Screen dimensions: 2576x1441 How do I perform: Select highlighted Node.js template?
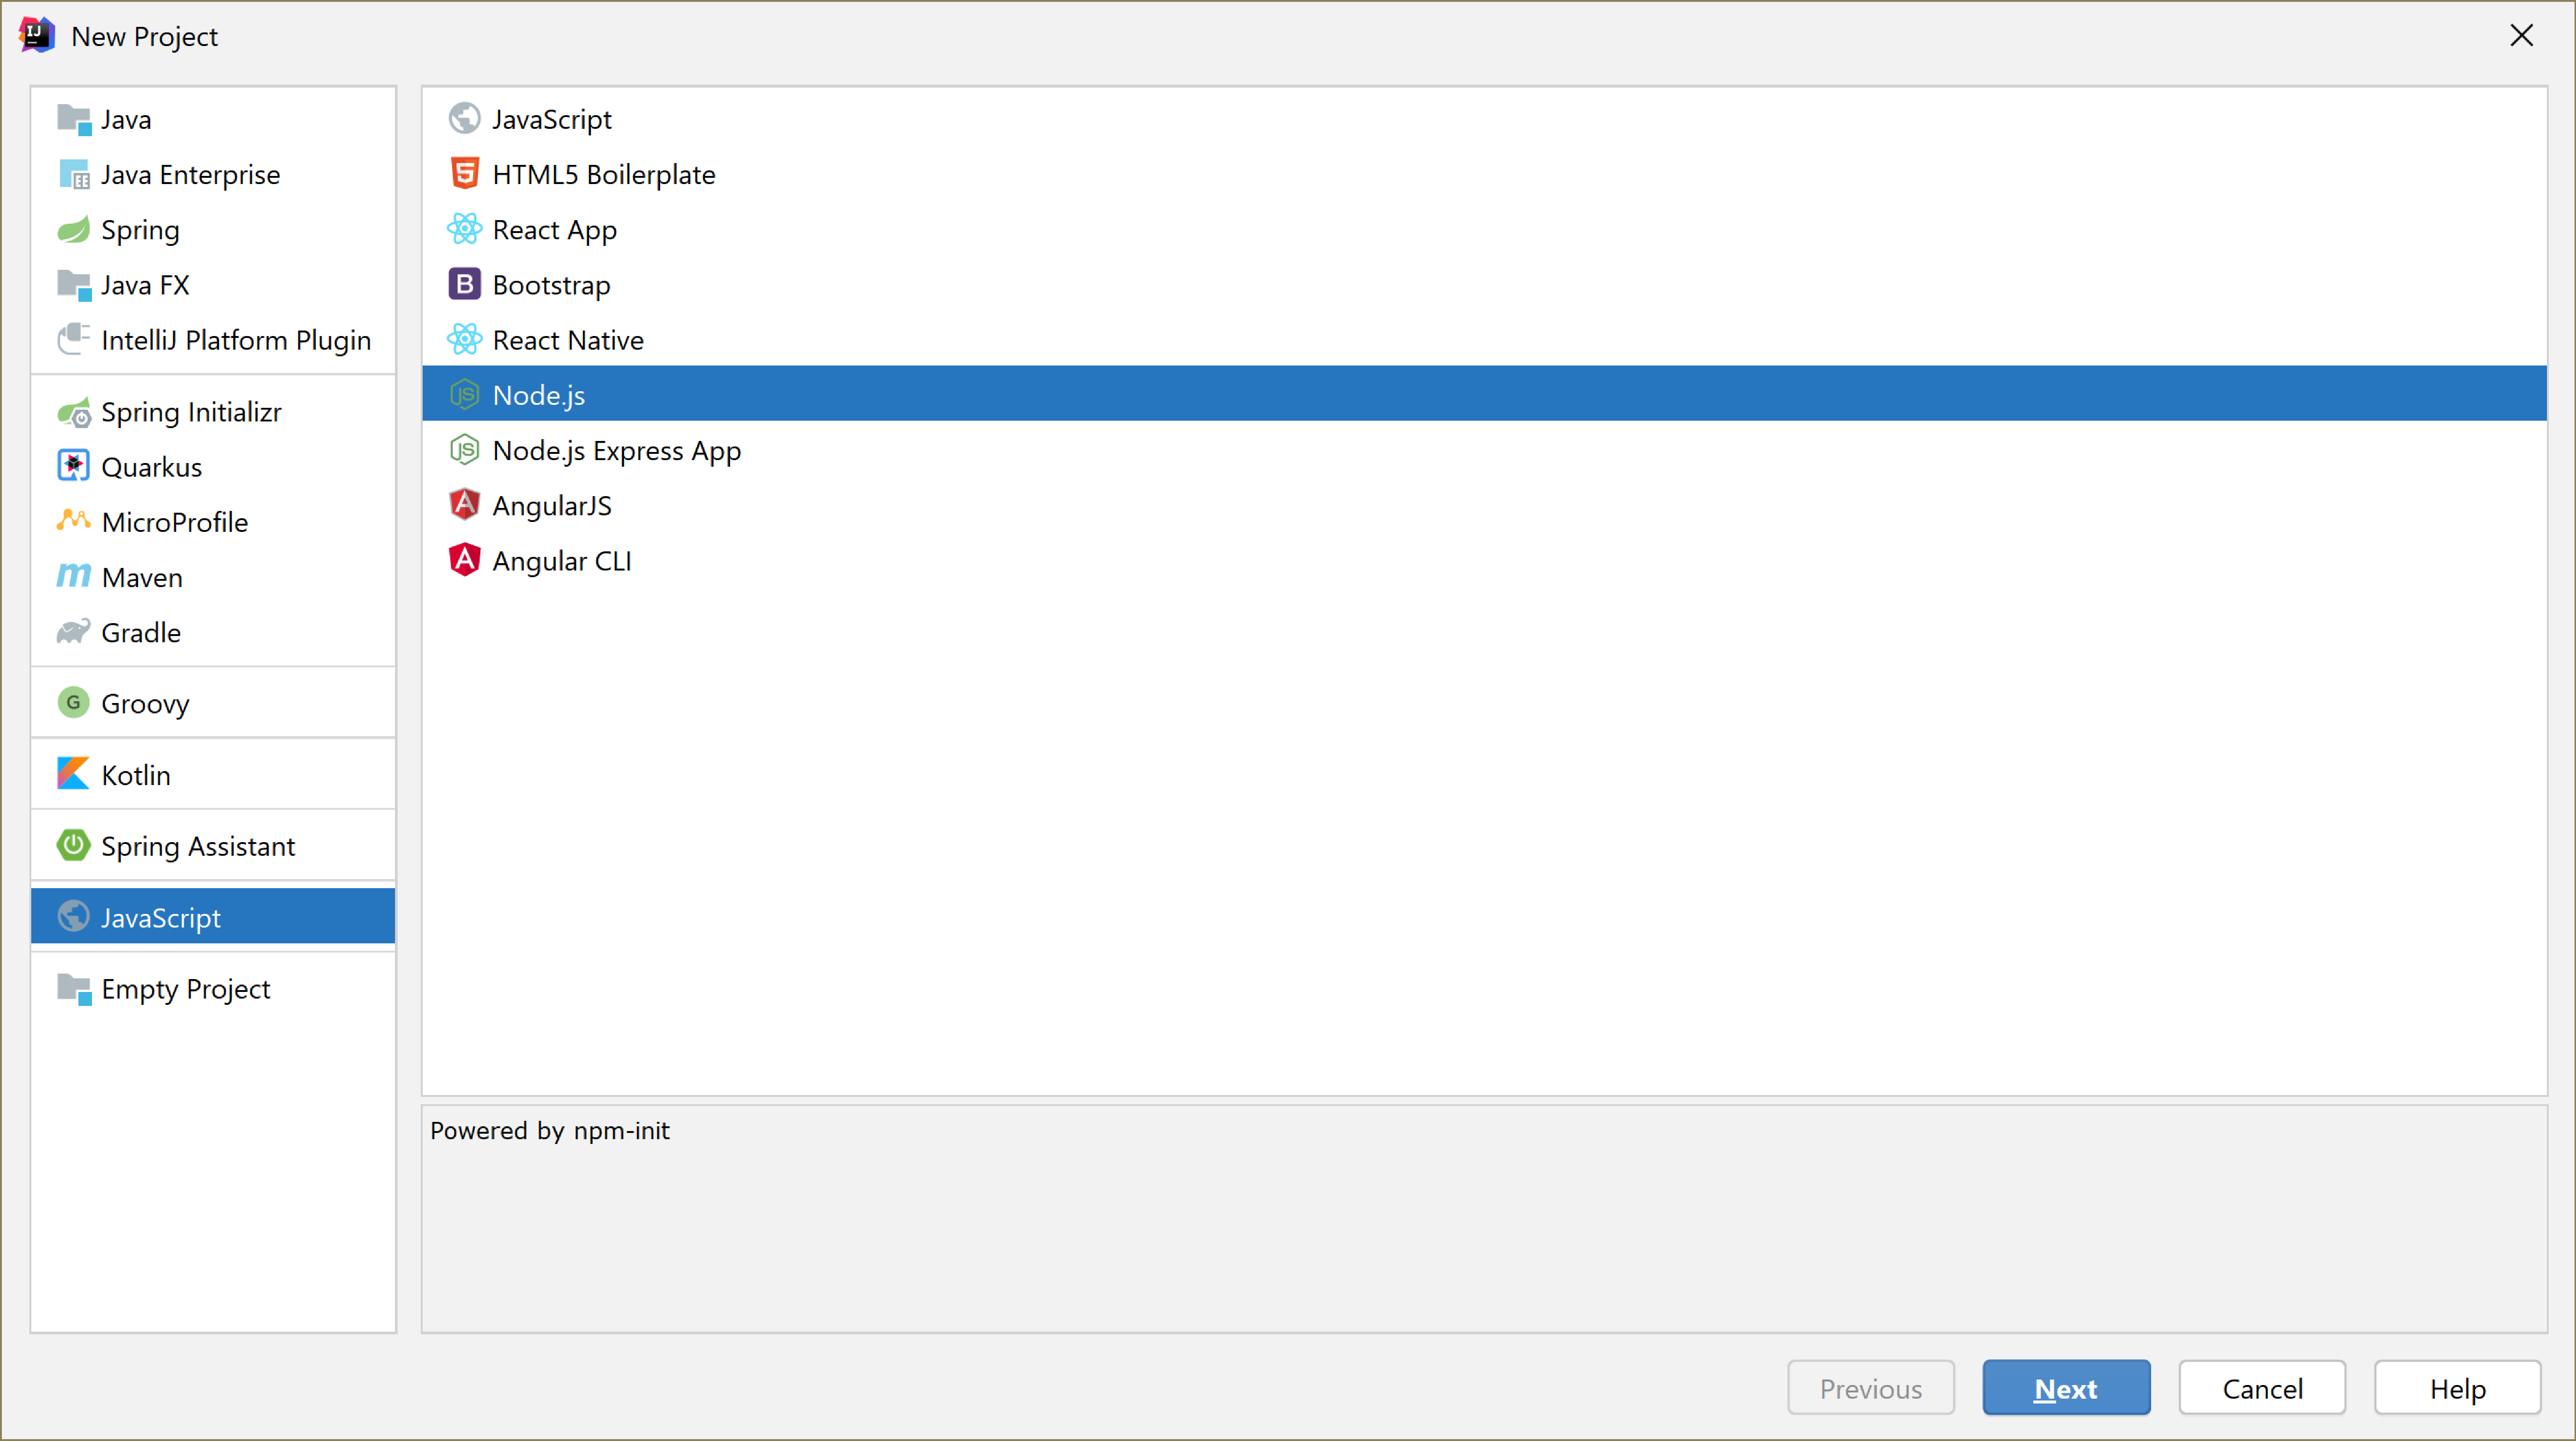(1484, 394)
